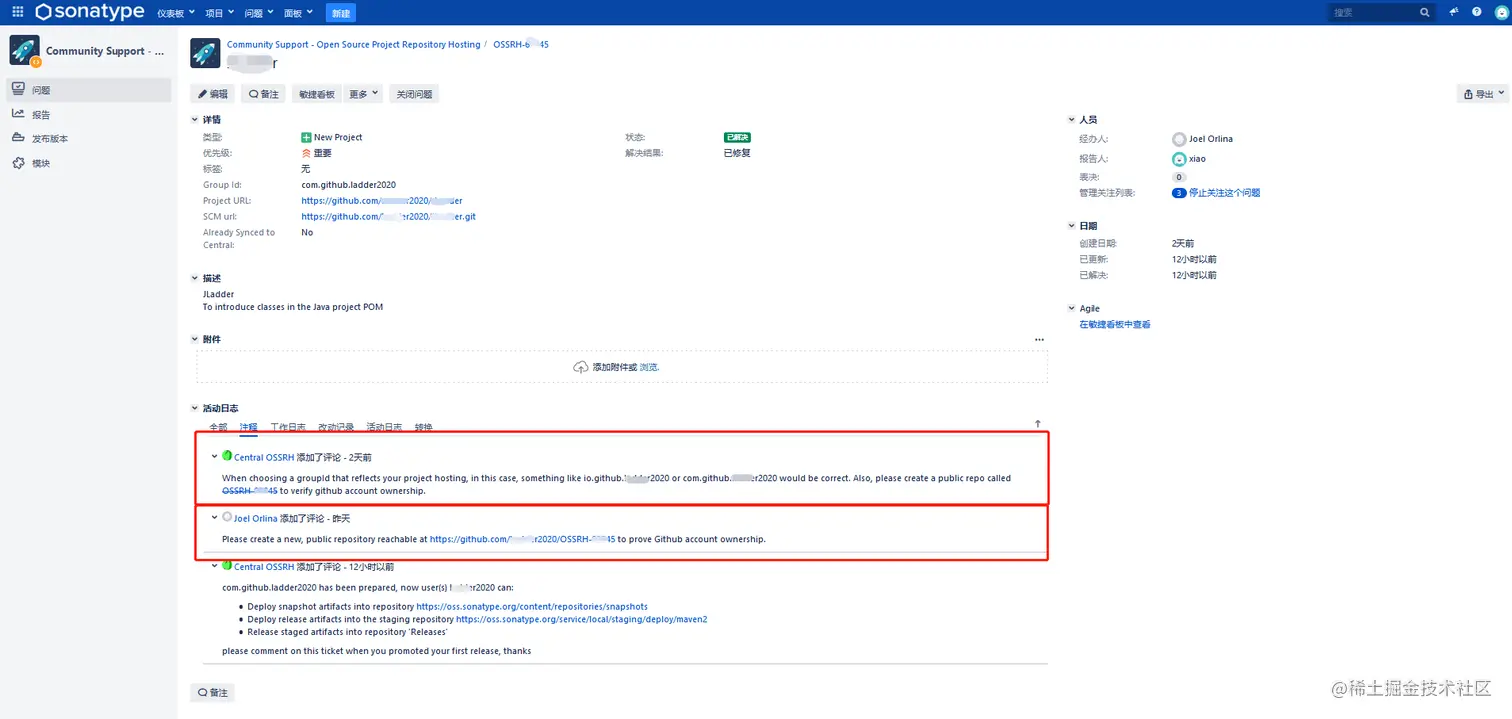
Task: Click the 重要 priority arrow icon
Action: pyautogui.click(x=306, y=153)
